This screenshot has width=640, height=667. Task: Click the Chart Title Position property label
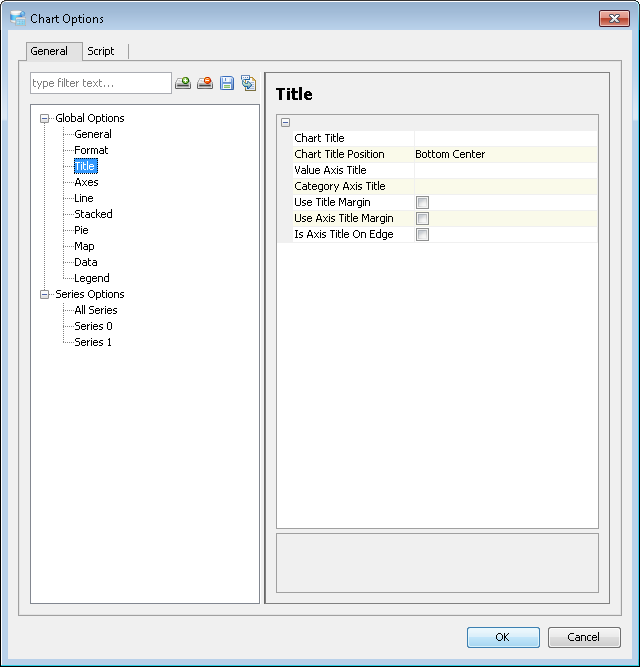point(339,154)
